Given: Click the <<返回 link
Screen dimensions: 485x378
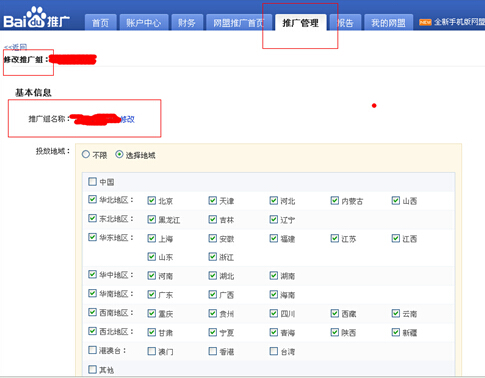Looking at the screenshot, I should (x=15, y=47).
